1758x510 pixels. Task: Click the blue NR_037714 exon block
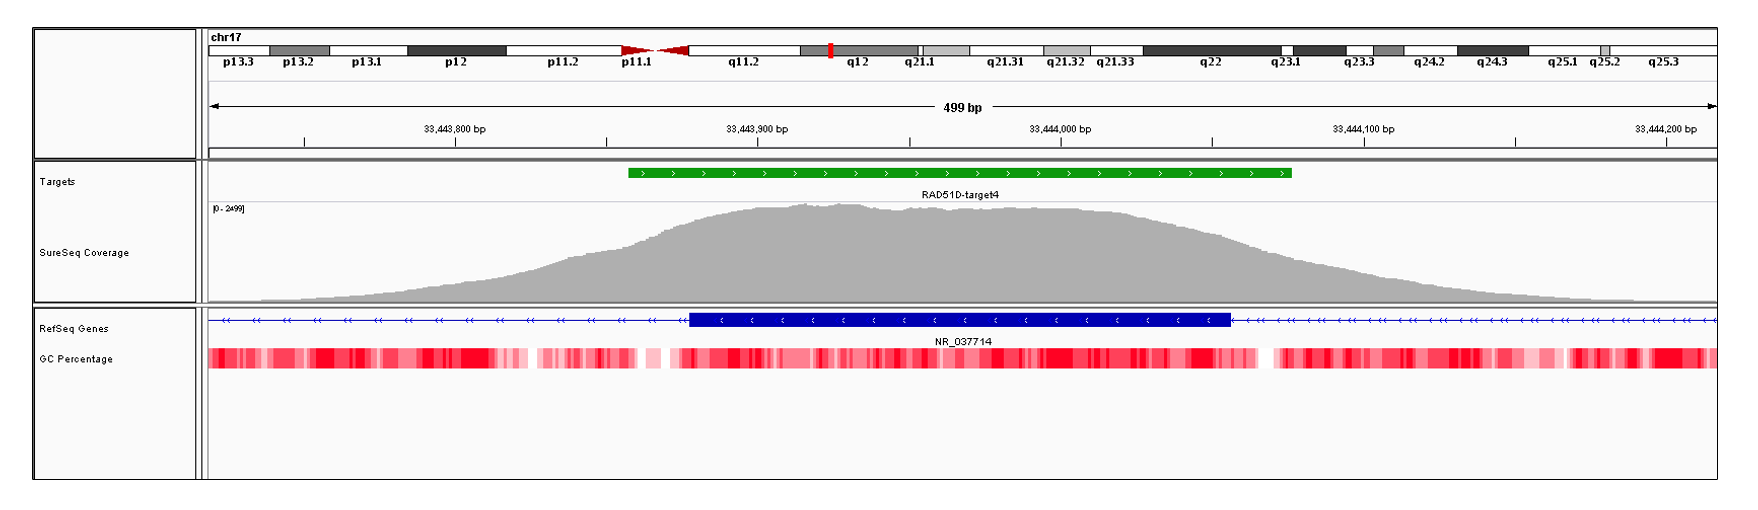pyautogui.click(x=960, y=320)
